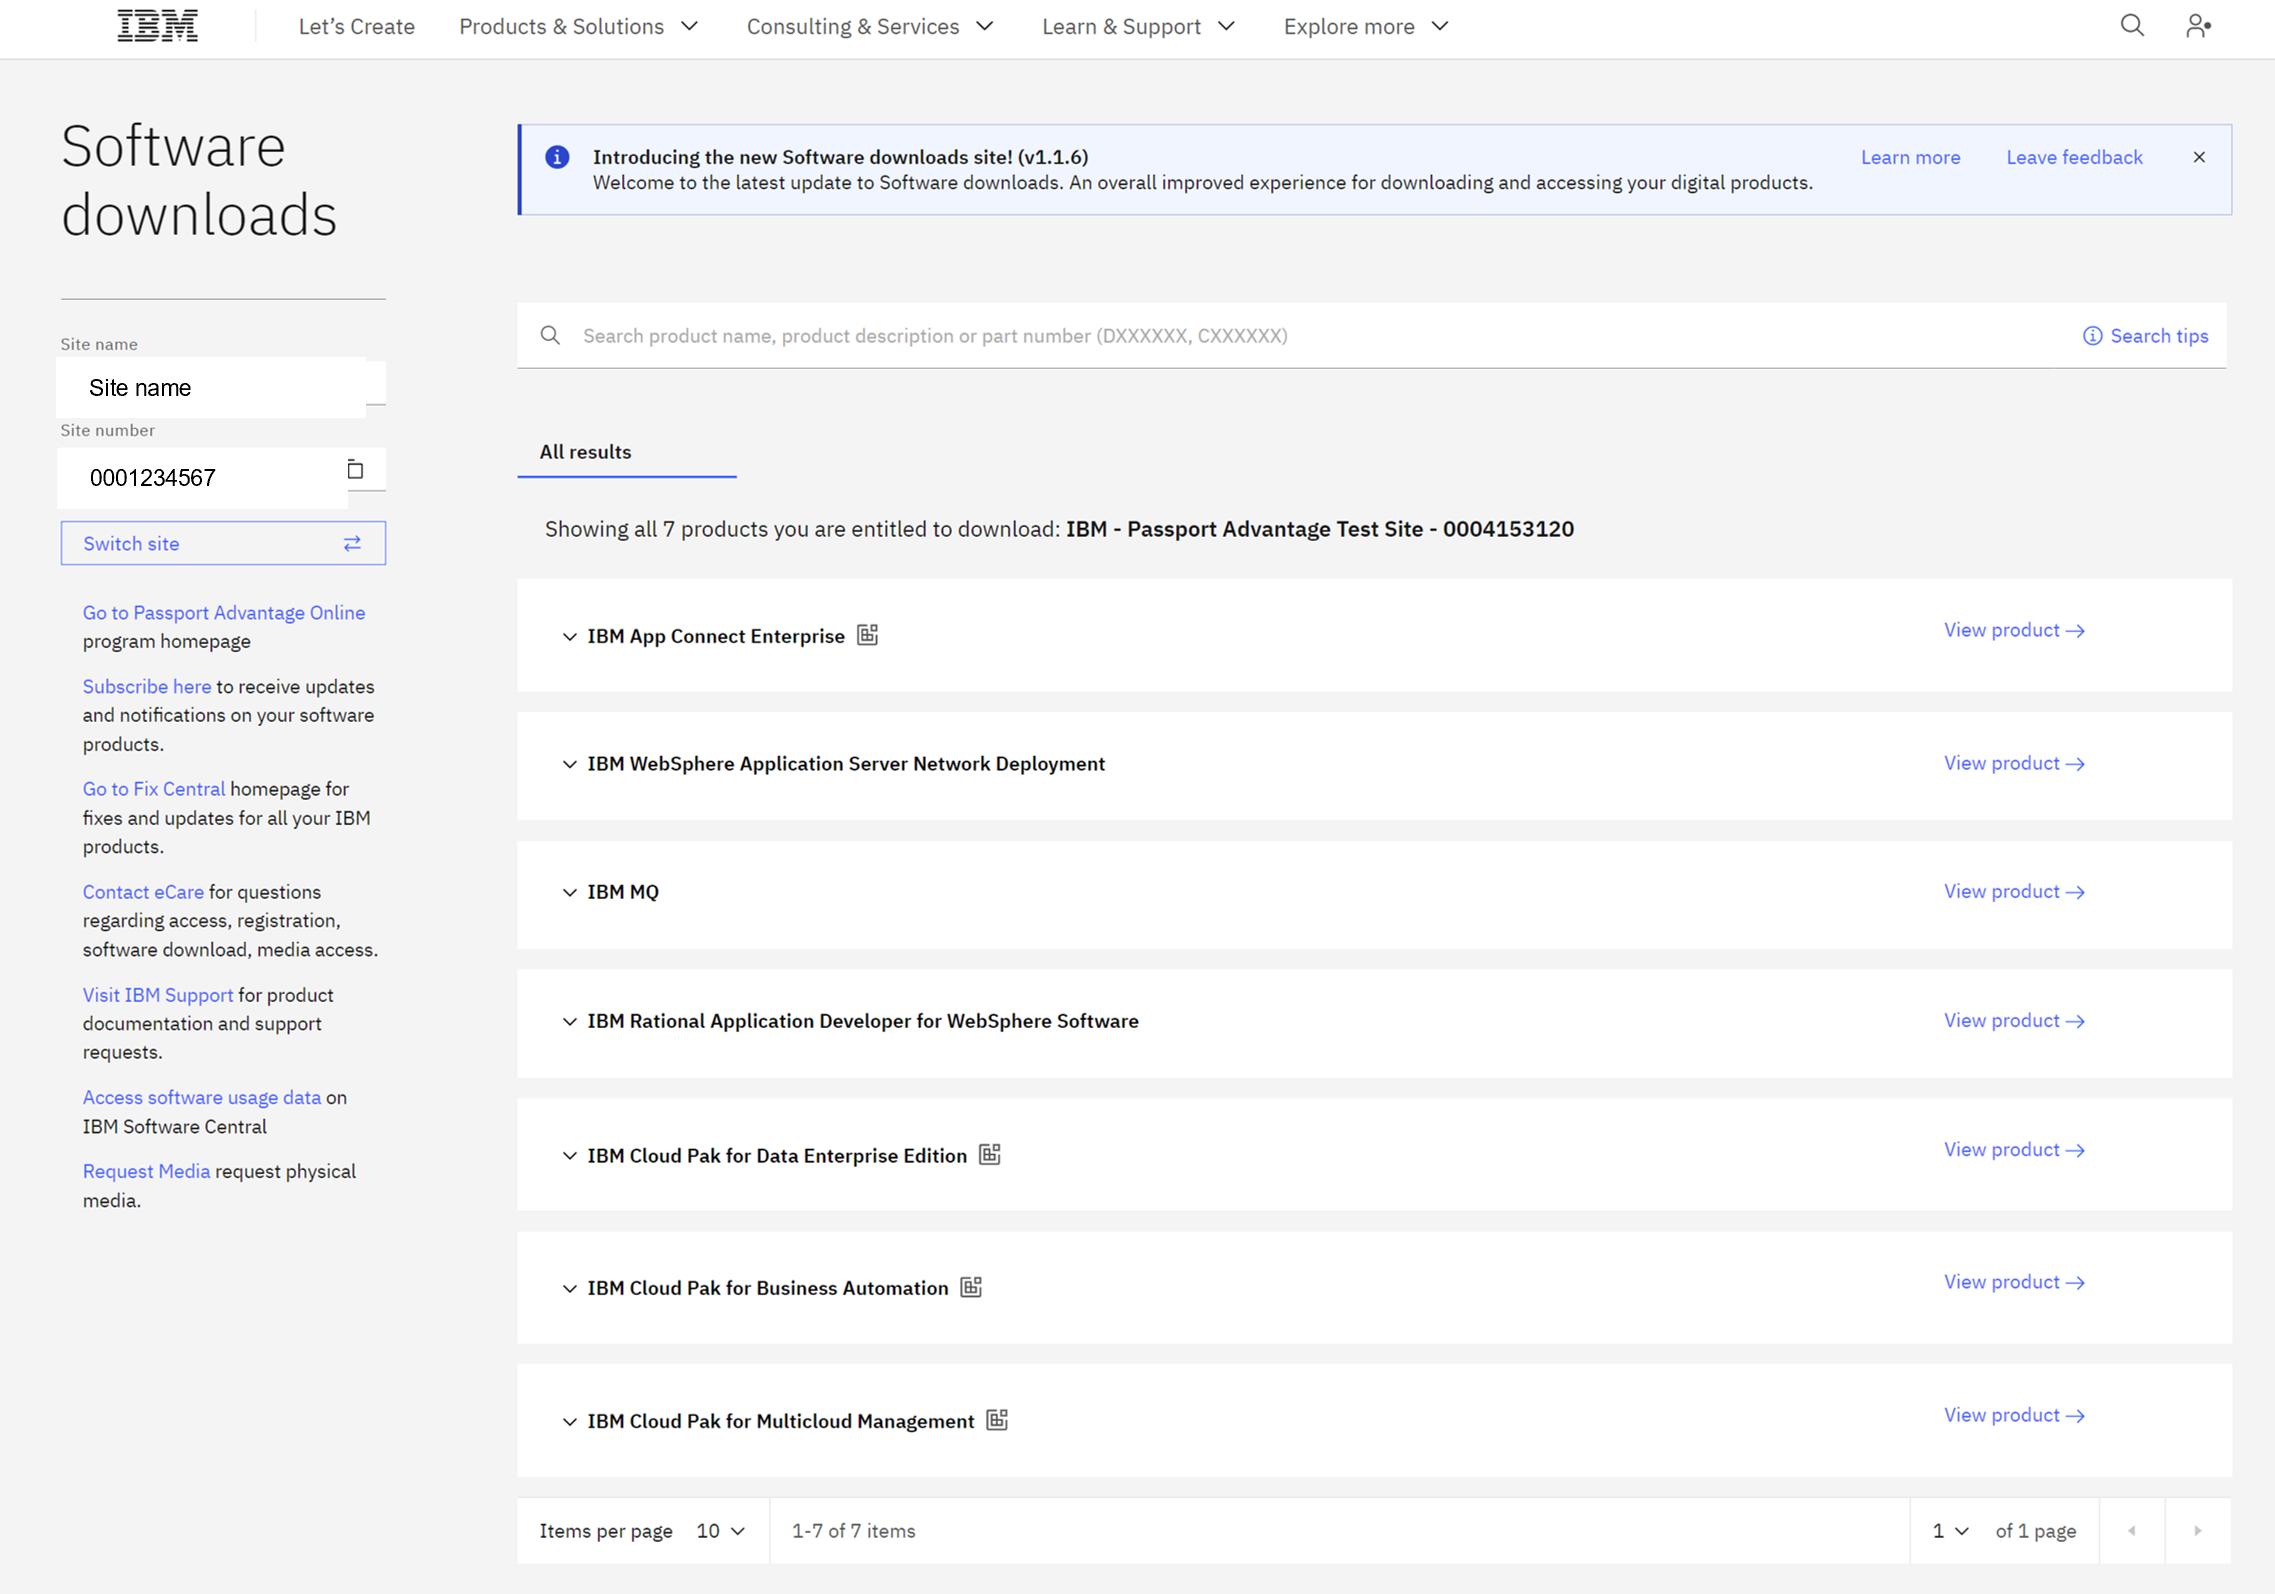Open the Learn & Support menu
2275x1594 pixels.
[1138, 26]
